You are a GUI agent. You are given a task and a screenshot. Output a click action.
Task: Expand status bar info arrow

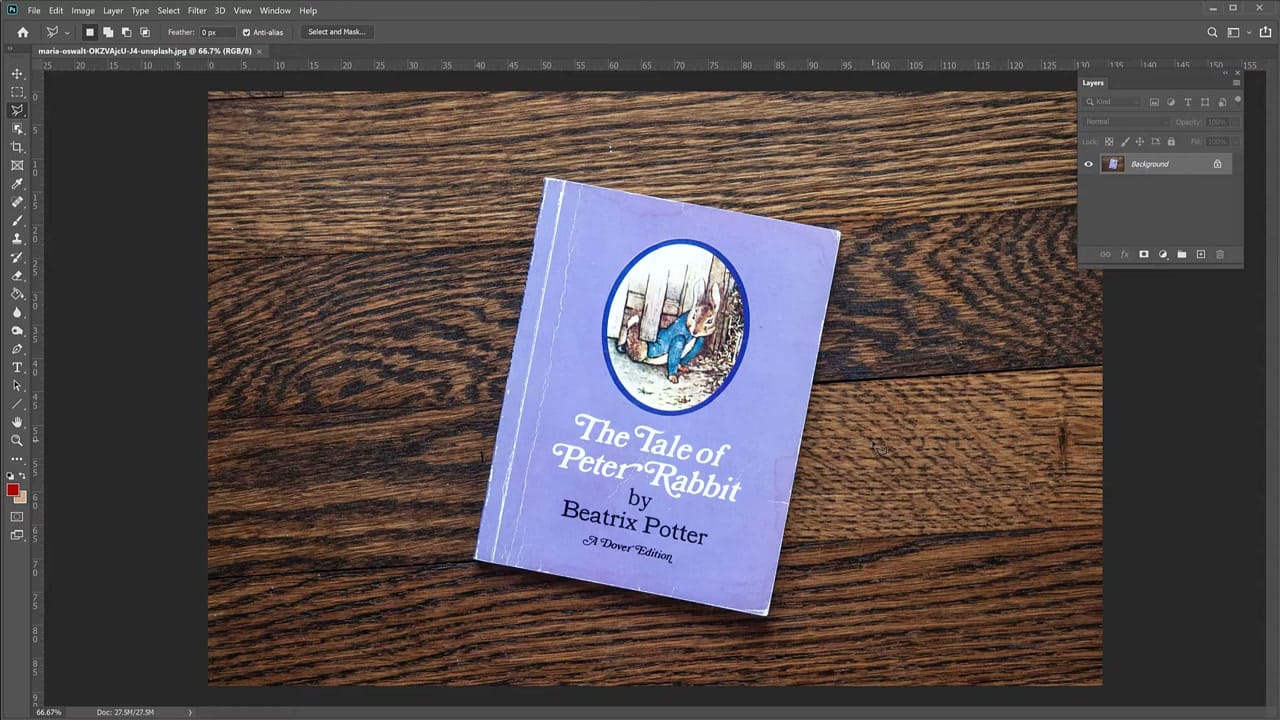point(190,712)
